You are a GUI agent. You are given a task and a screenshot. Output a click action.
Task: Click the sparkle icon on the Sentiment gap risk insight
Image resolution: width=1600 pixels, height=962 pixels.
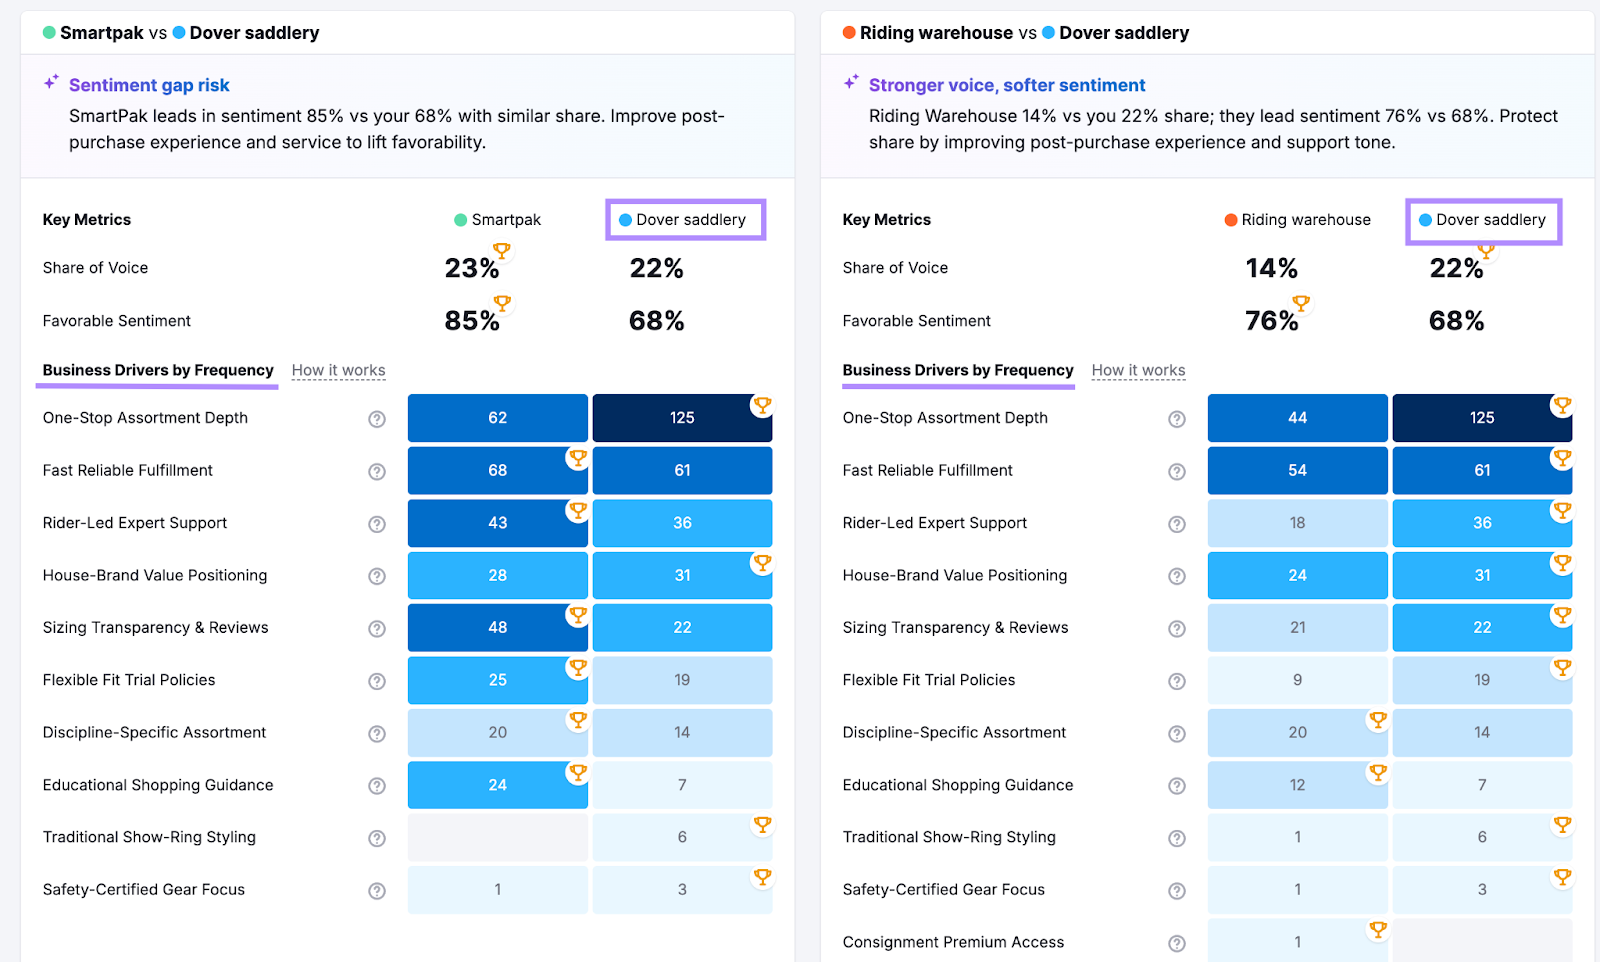(52, 83)
